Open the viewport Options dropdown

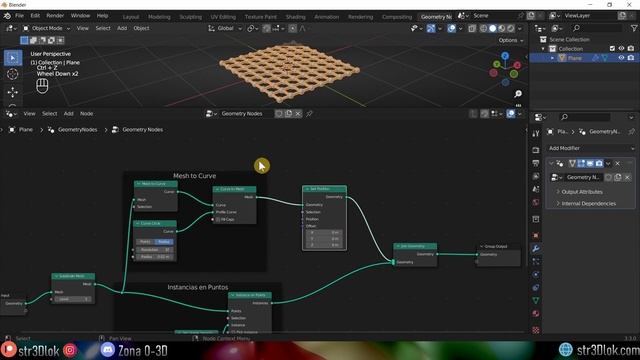(x=511, y=40)
